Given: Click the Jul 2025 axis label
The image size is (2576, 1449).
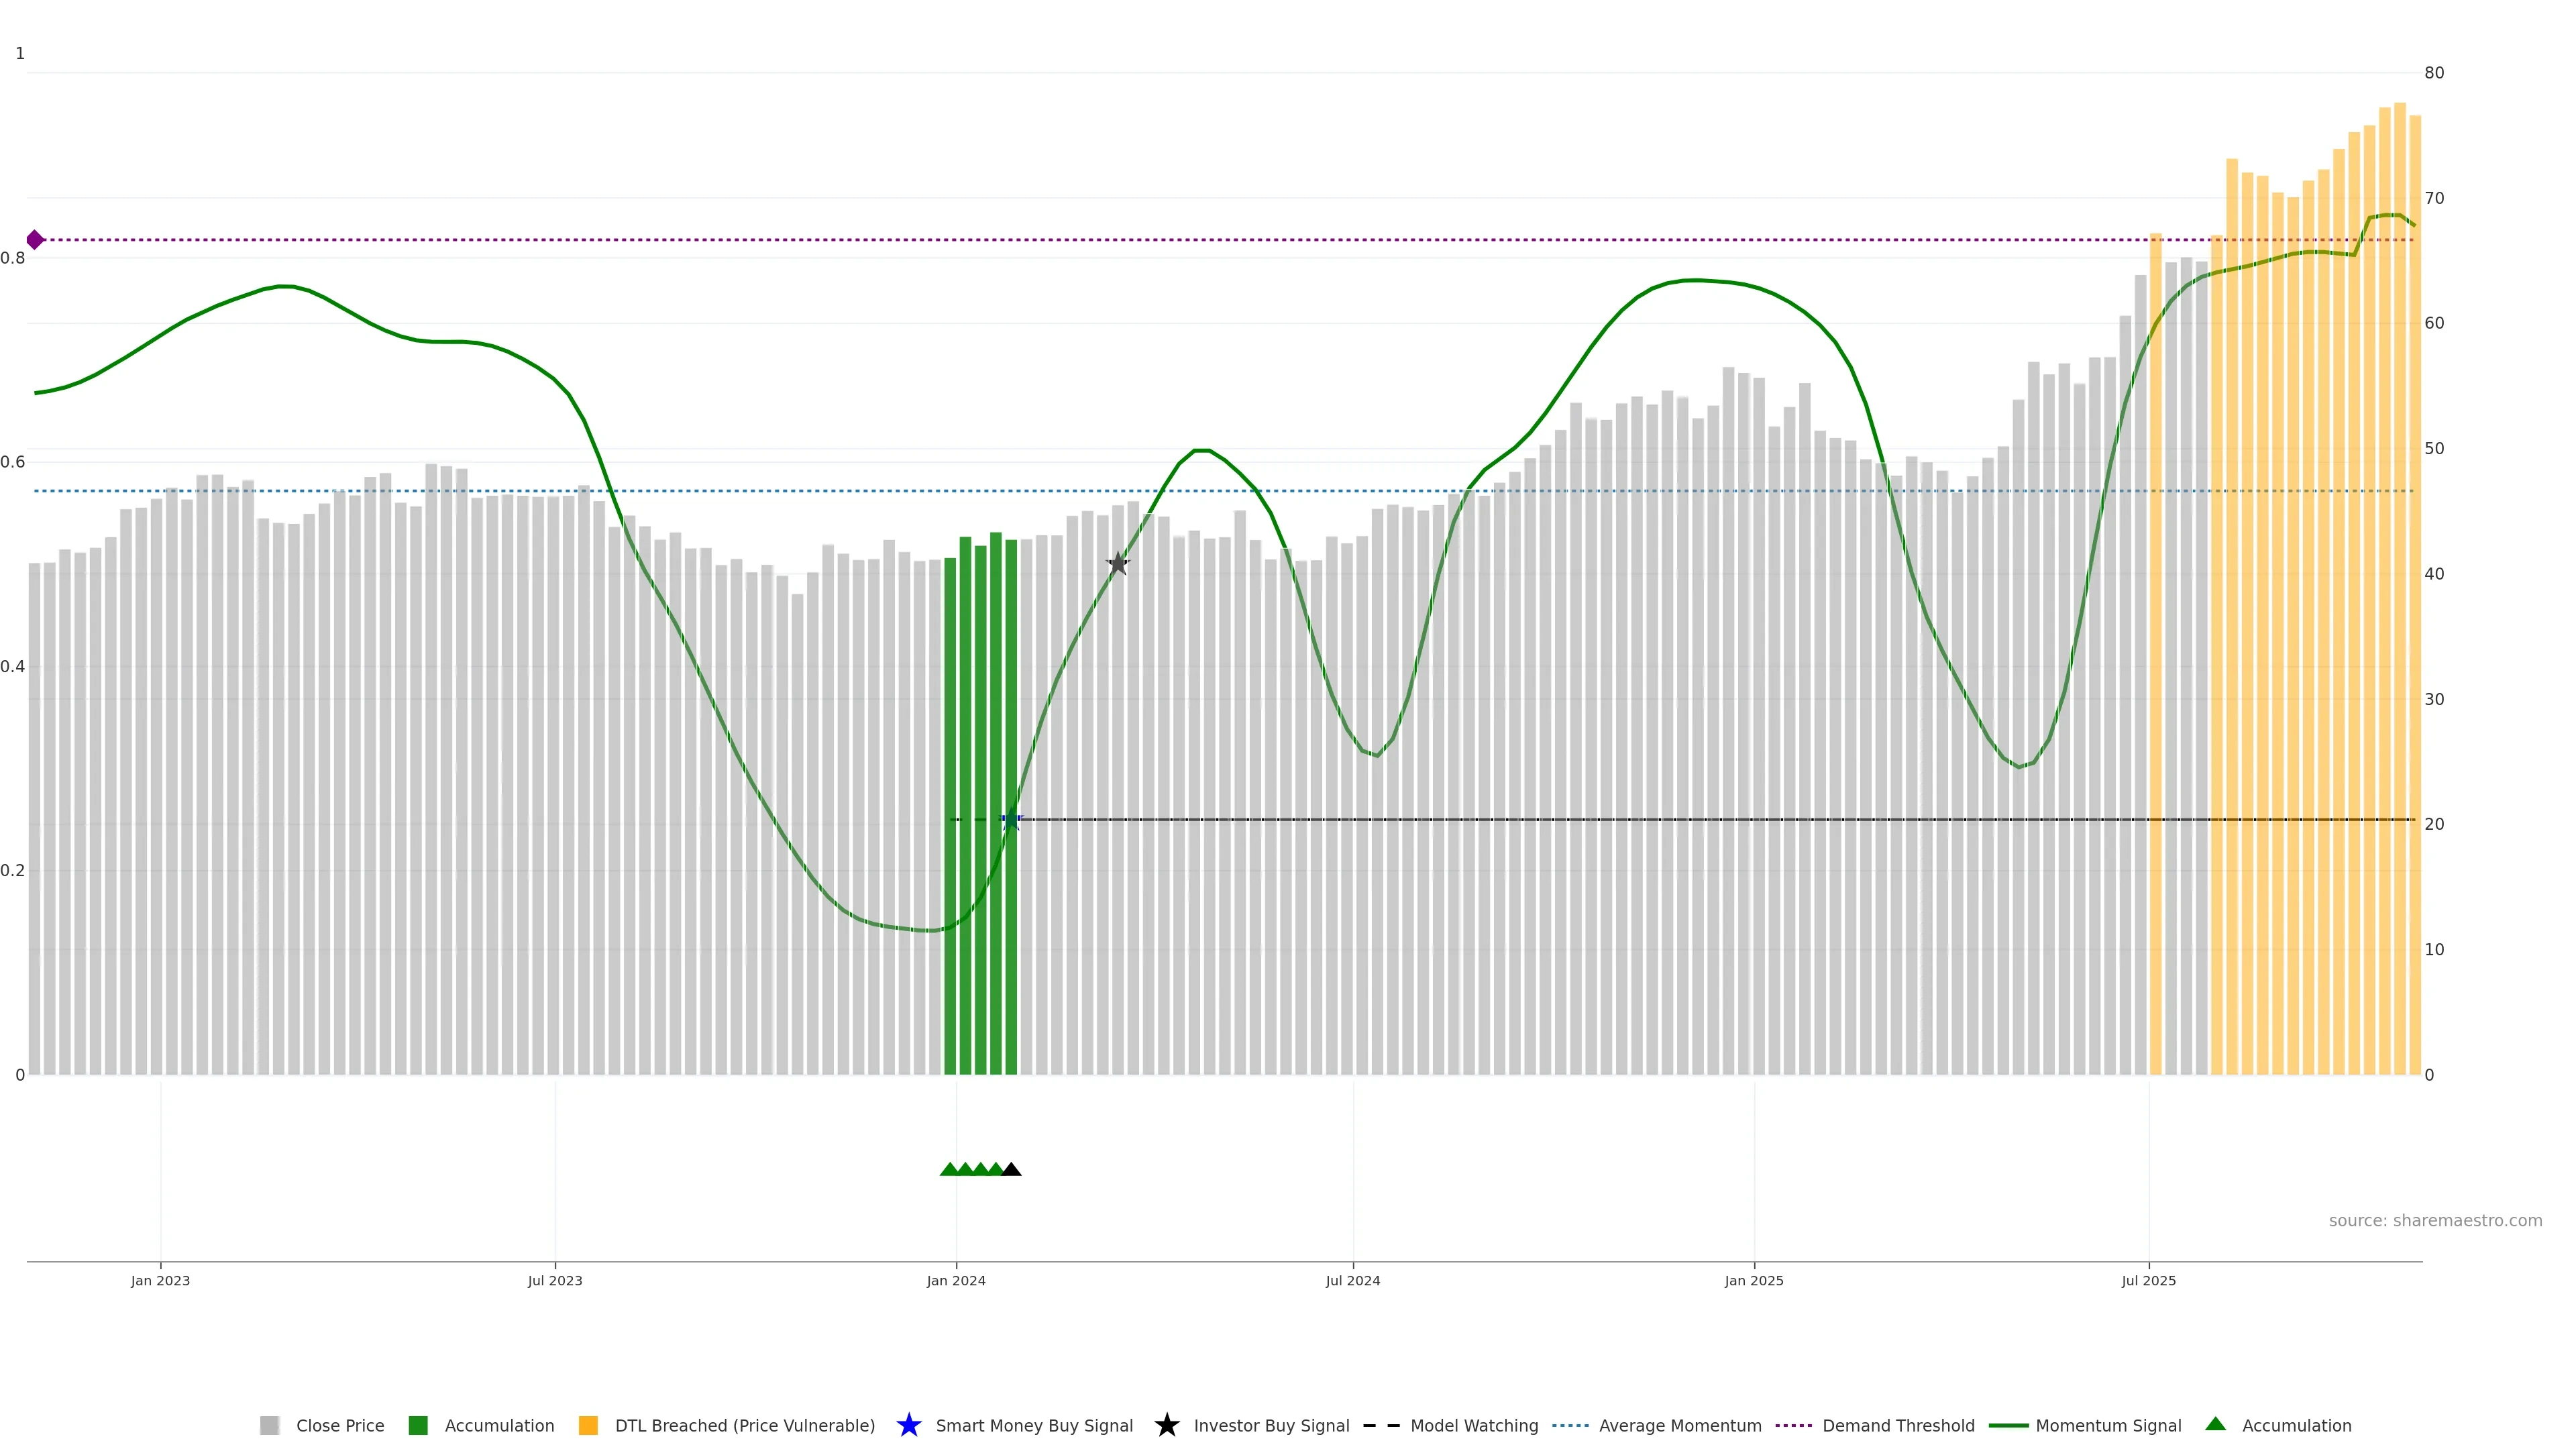Looking at the screenshot, I should 2148,1281.
